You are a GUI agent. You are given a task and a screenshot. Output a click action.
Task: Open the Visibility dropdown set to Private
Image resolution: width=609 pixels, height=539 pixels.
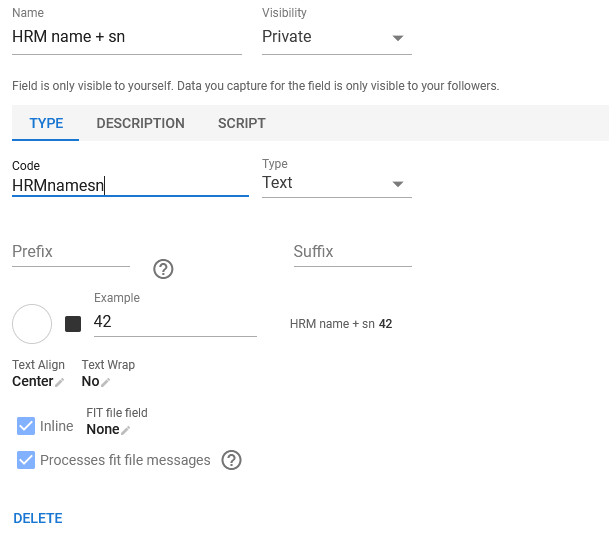tap(336, 37)
